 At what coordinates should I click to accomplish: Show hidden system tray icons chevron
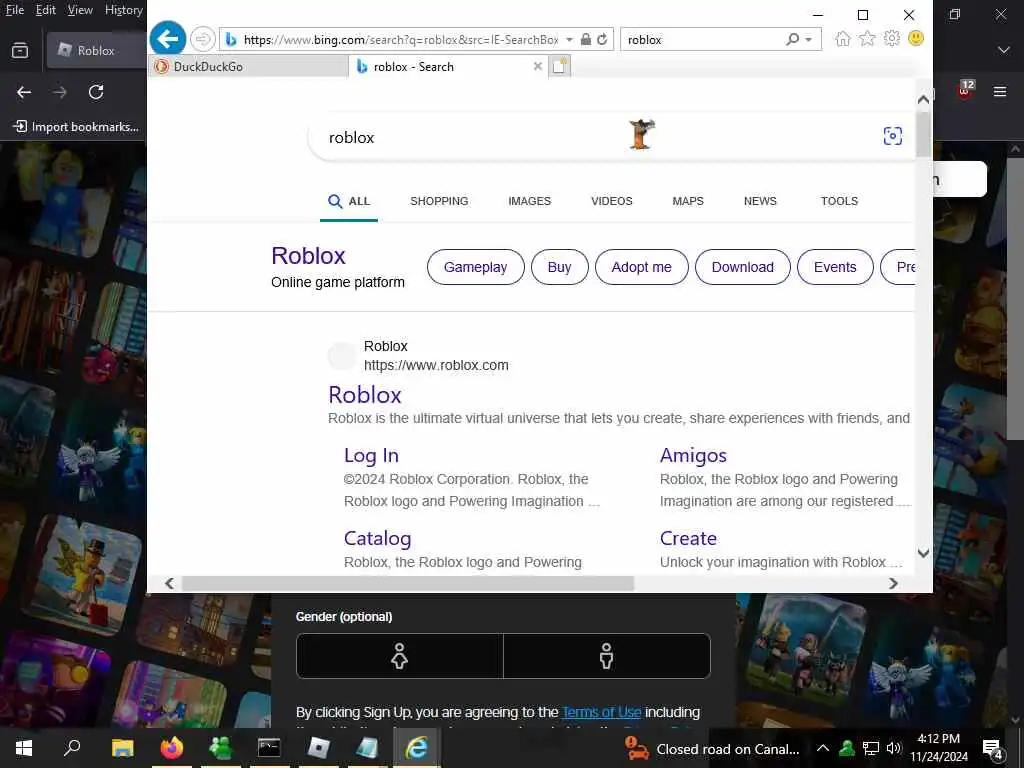(x=823, y=748)
